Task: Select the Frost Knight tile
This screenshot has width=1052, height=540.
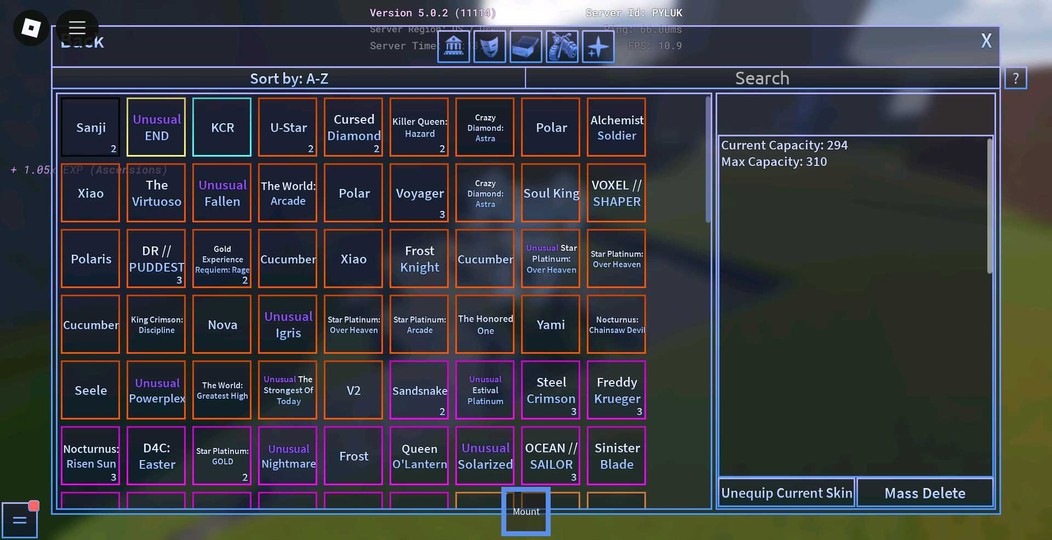Action: pos(419,259)
